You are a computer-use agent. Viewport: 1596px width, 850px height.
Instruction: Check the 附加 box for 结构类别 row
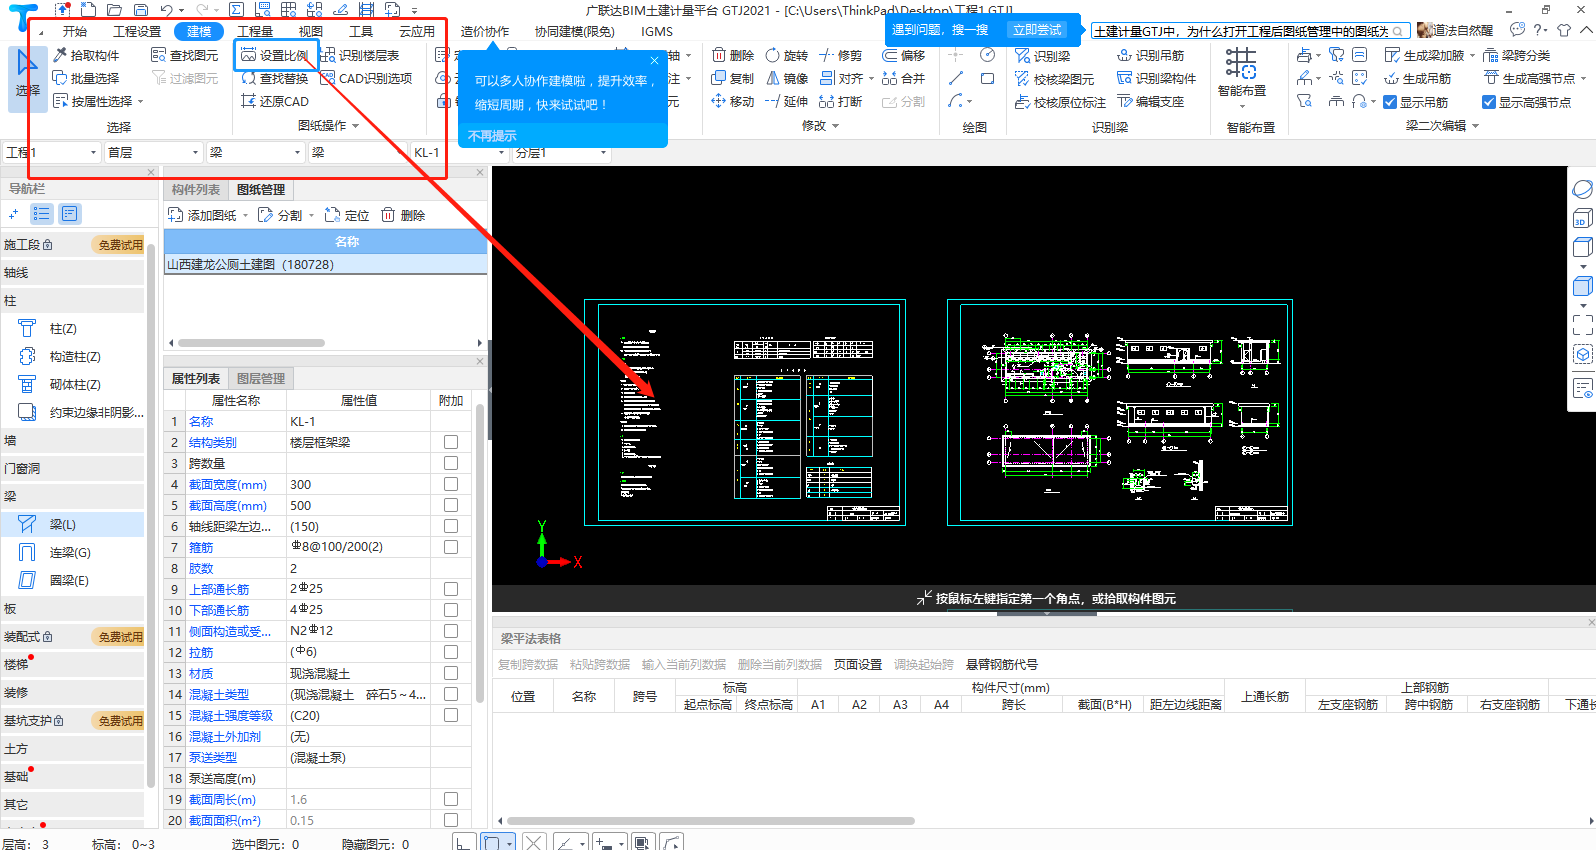451,442
